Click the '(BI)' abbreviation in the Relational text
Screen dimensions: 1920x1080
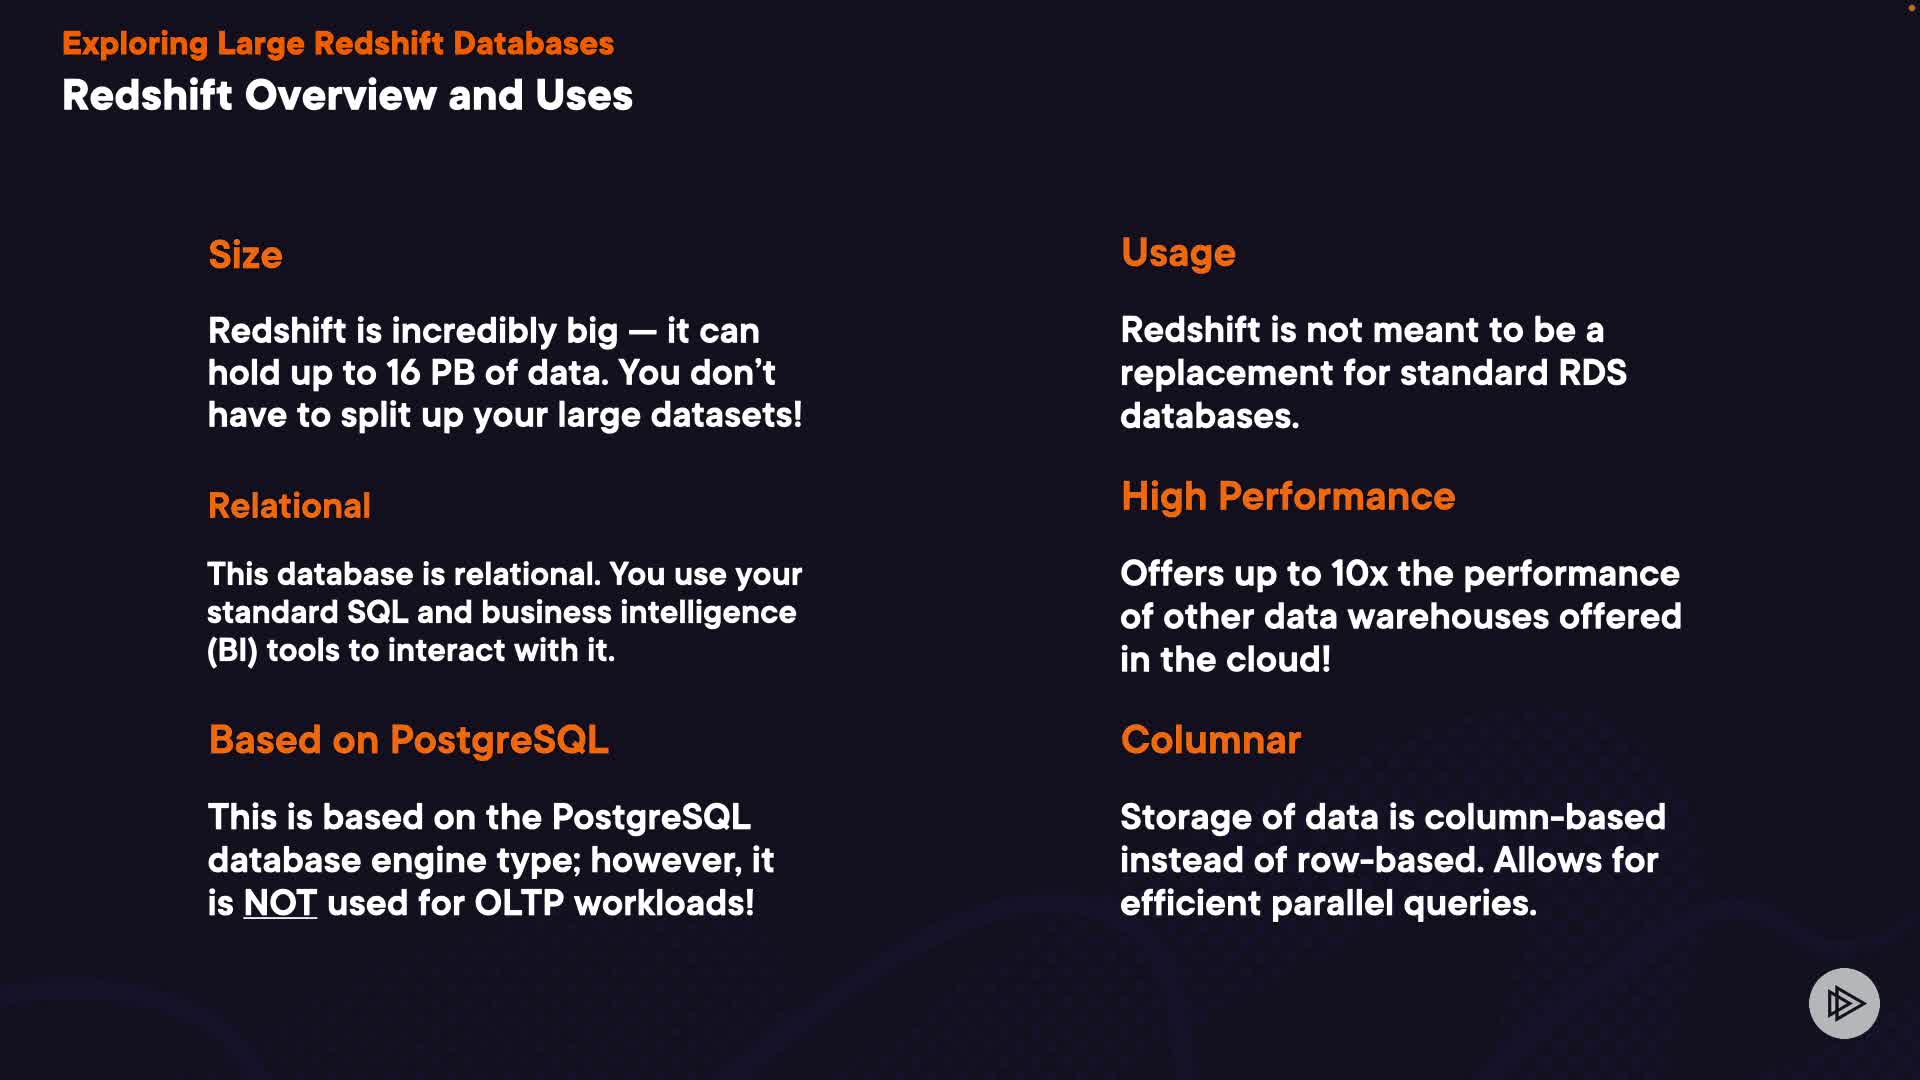pos(232,651)
